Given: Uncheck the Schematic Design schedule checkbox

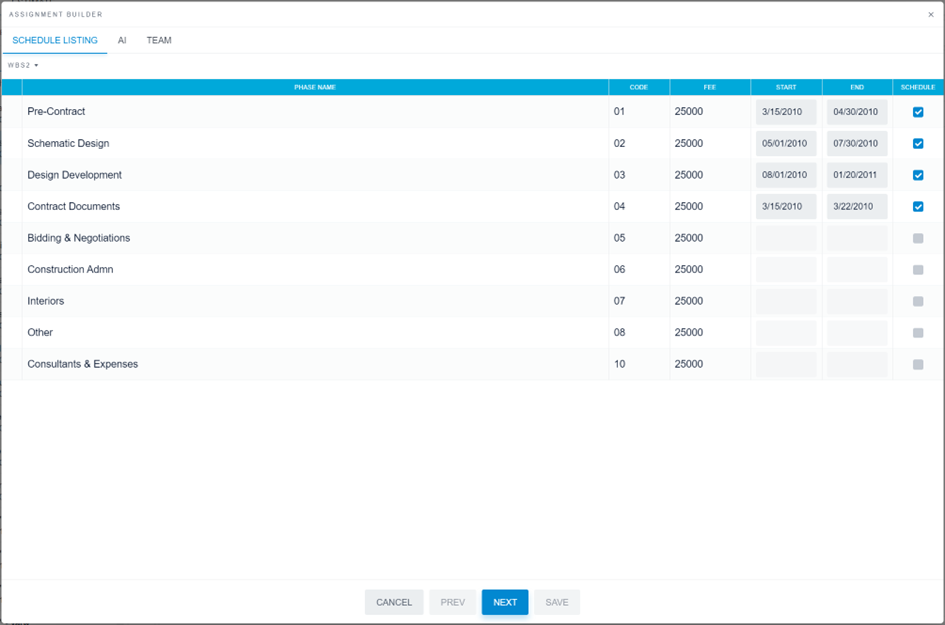Looking at the screenshot, I should (x=917, y=143).
